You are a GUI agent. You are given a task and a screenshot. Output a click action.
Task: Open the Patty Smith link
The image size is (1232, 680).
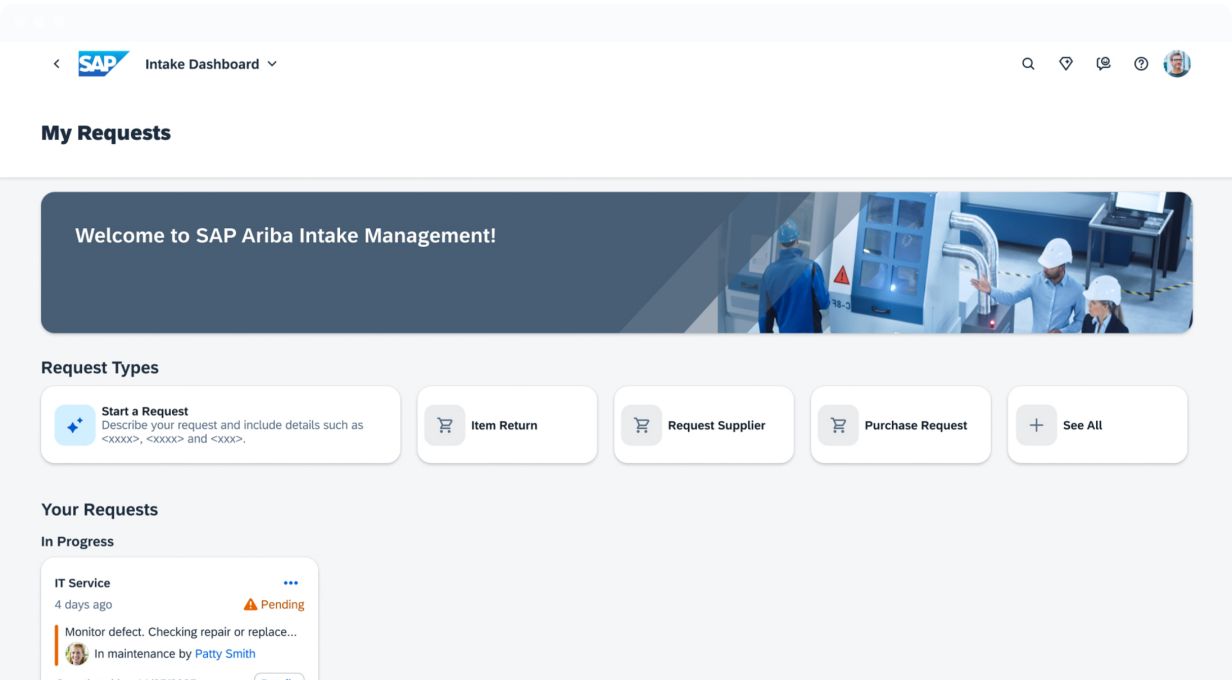225,654
